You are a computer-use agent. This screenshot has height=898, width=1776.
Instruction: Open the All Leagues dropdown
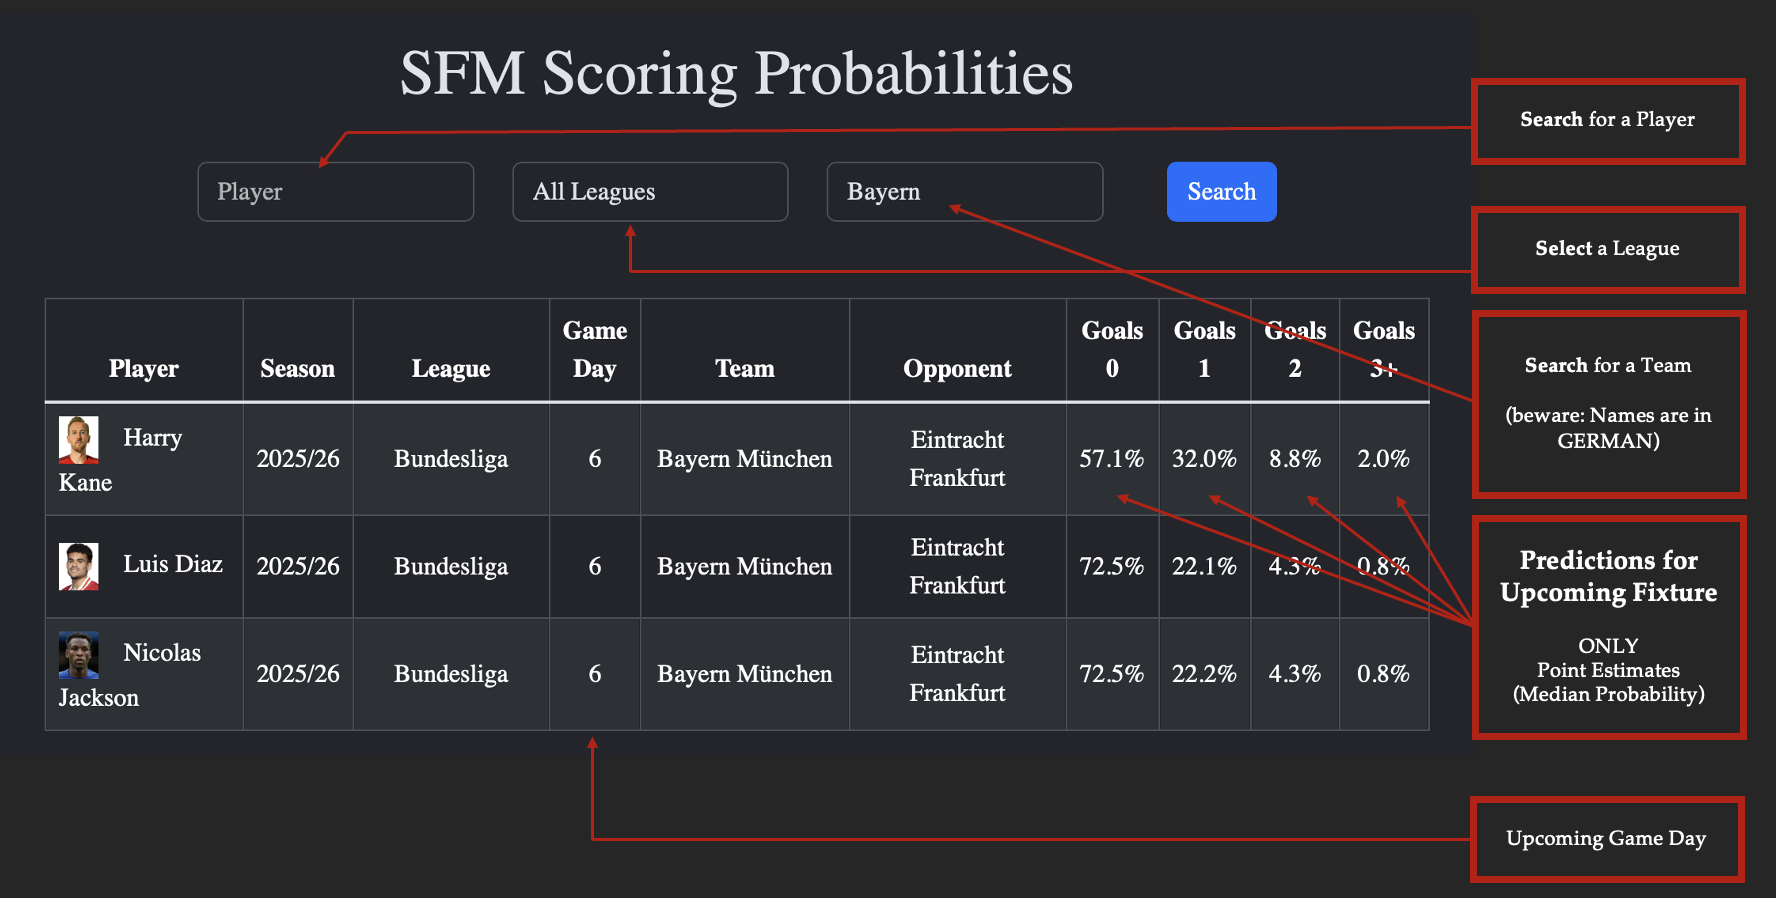(x=650, y=192)
